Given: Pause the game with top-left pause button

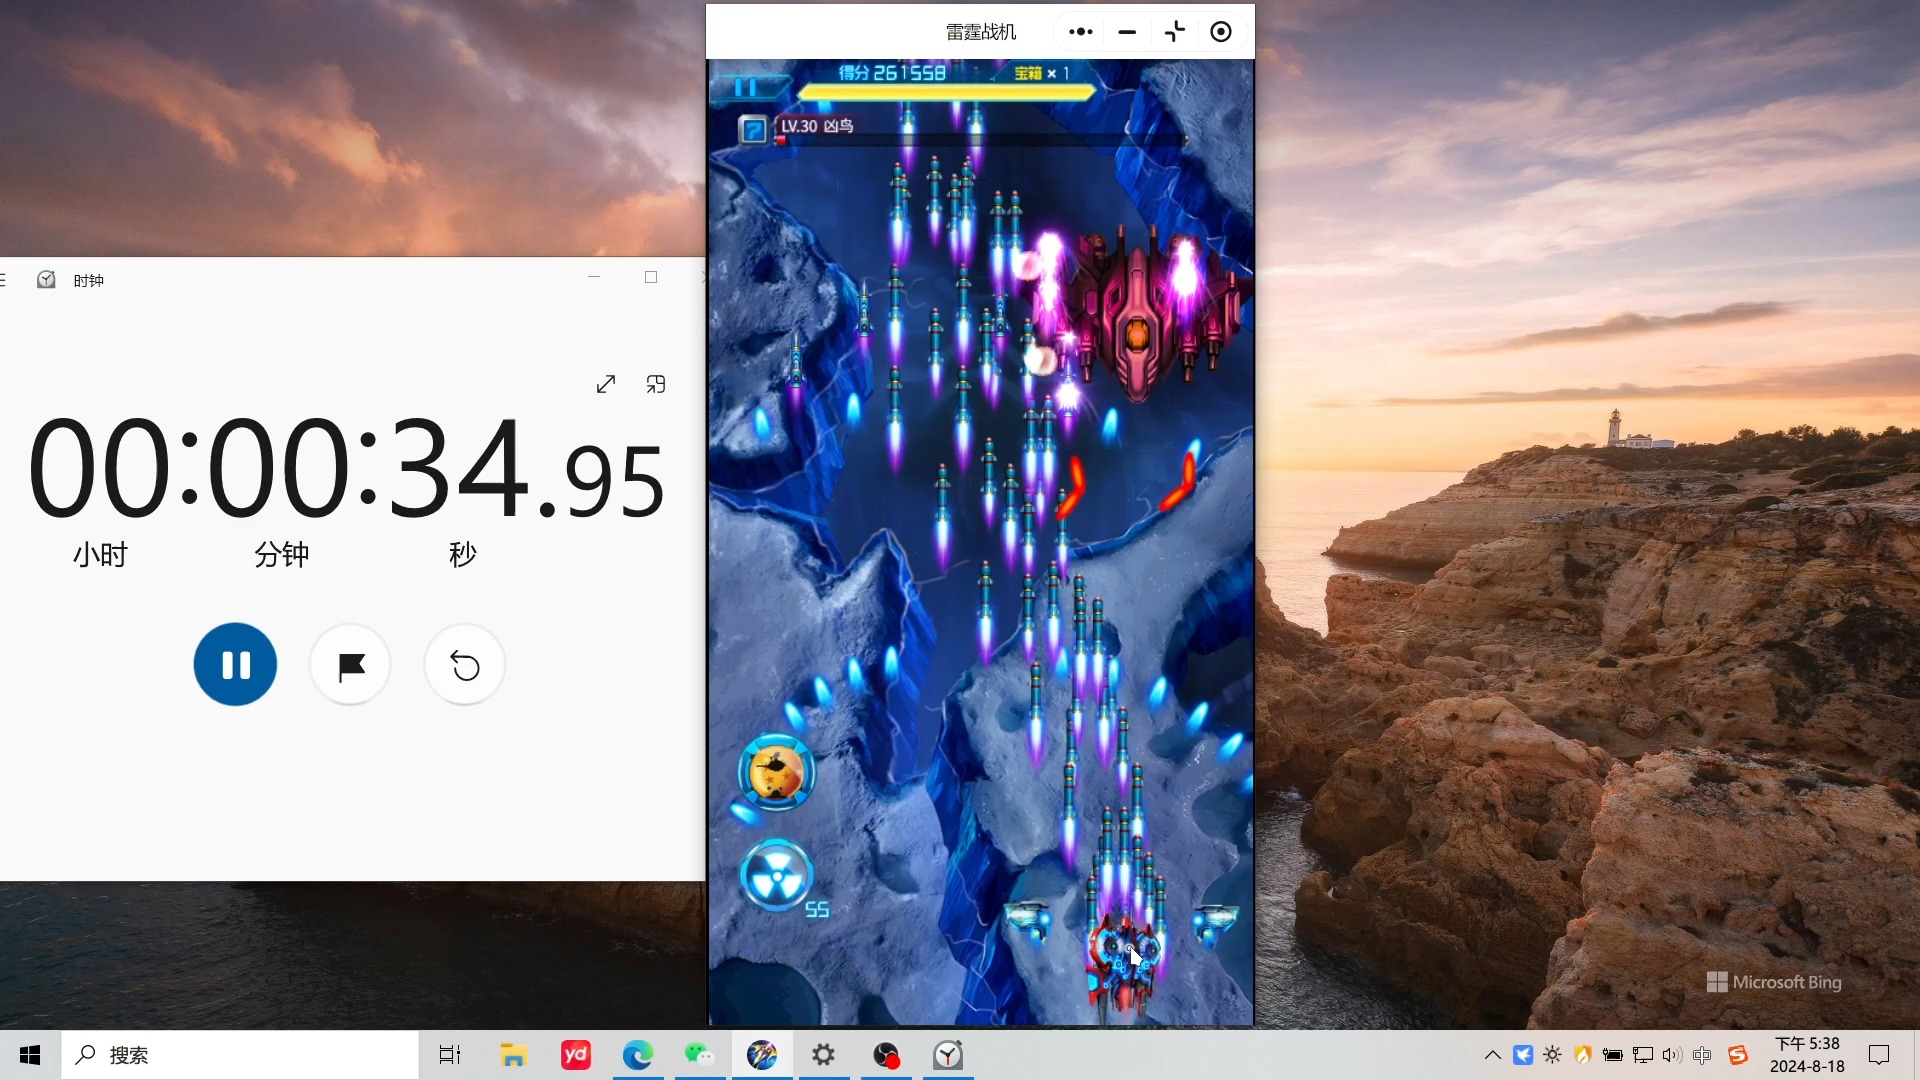Looking at the screenshot, I should [x=745, y=87].
